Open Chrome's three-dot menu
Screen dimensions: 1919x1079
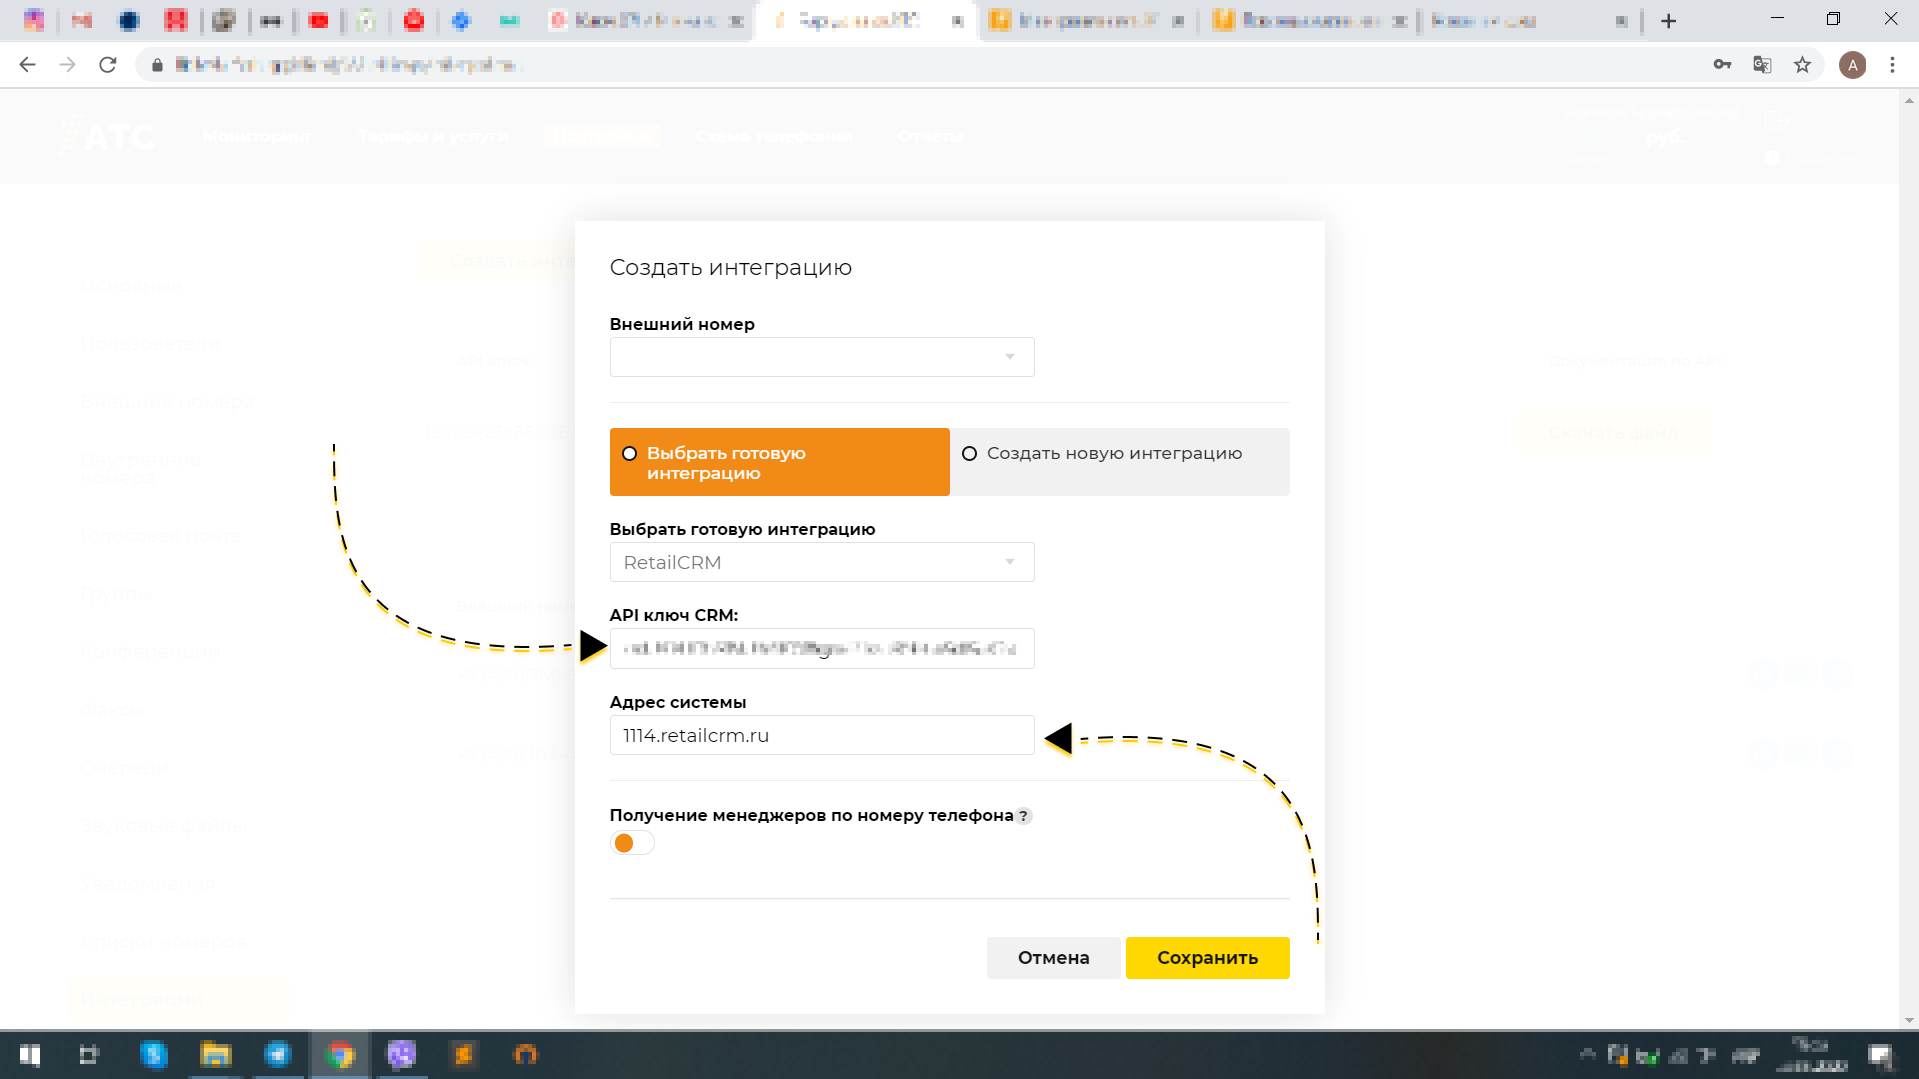point(1891,64)
